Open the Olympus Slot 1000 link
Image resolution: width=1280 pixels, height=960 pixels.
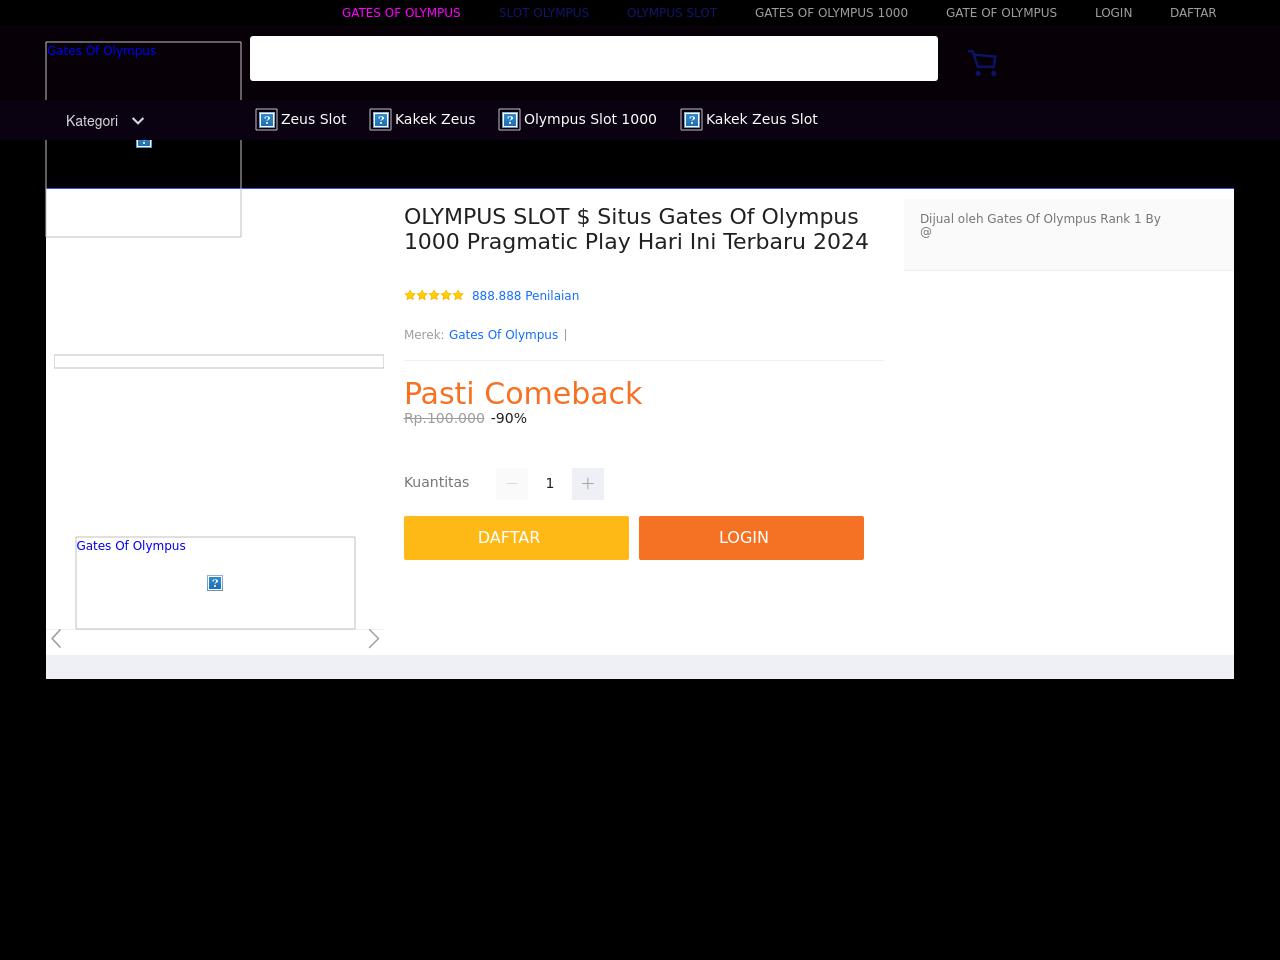pos(590,119)
